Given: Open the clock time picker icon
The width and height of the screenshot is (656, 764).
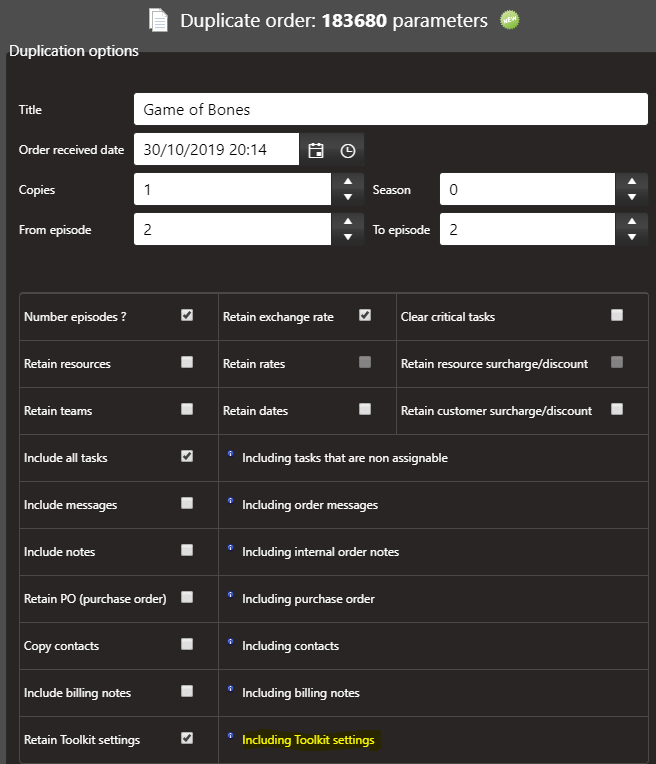Looking at the screenshot, I should pyautogui.click(x=347, y=150).
